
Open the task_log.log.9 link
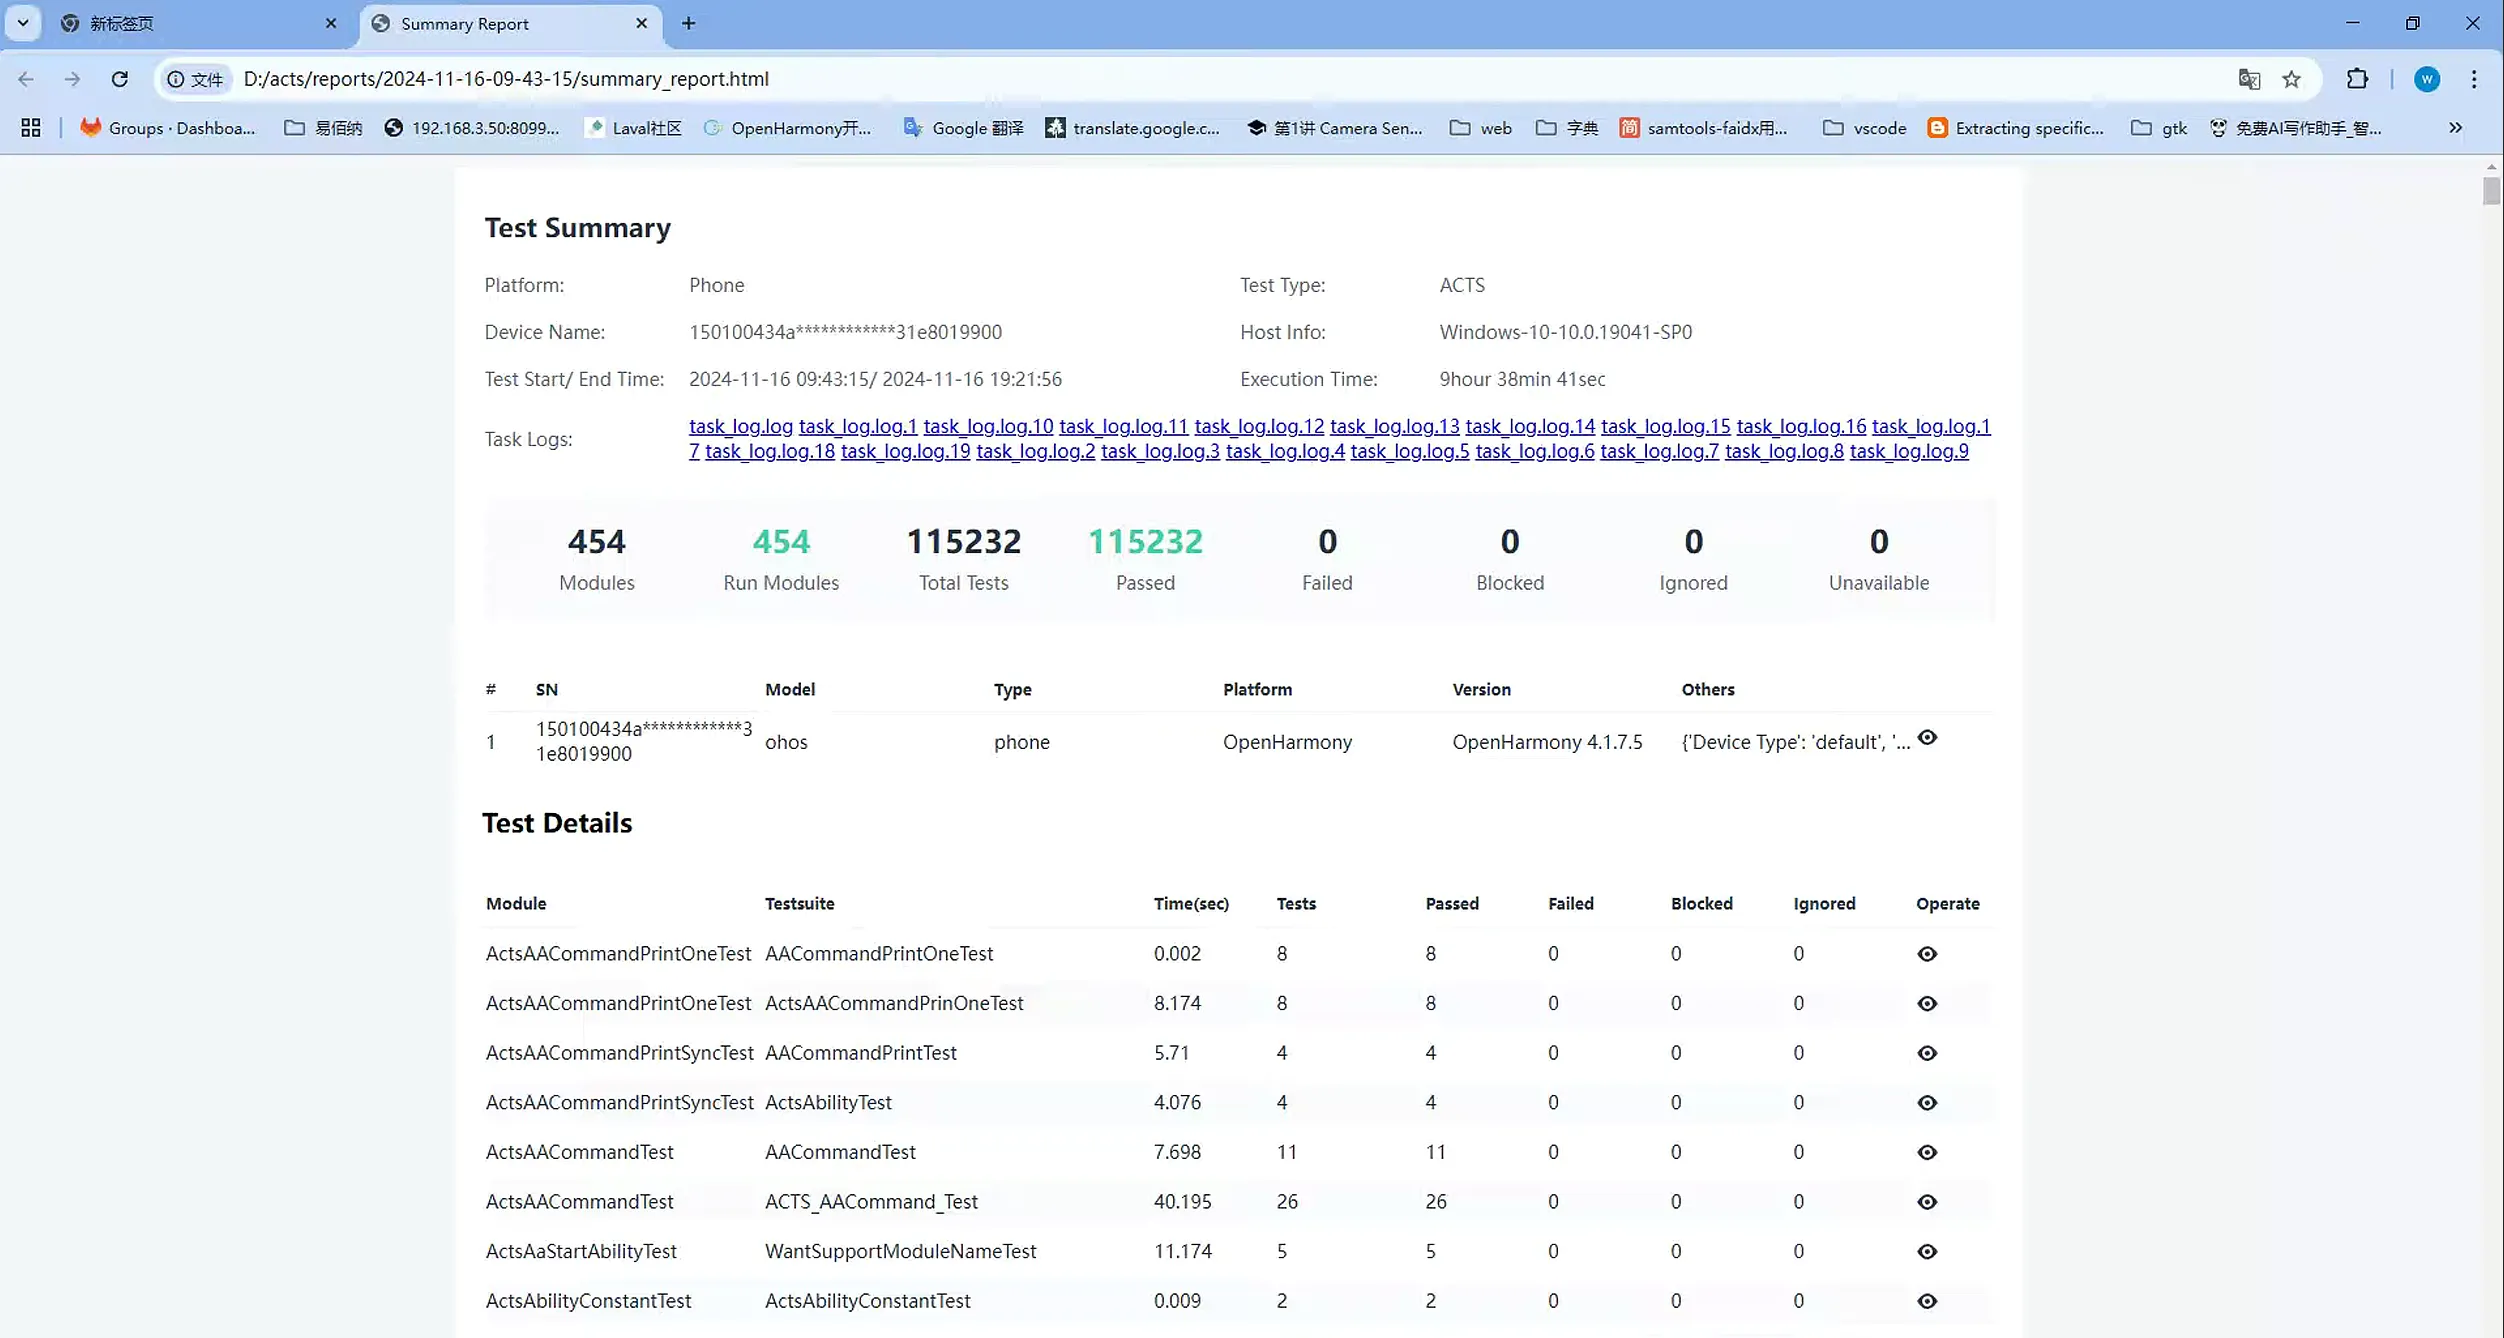(1909, 451)
